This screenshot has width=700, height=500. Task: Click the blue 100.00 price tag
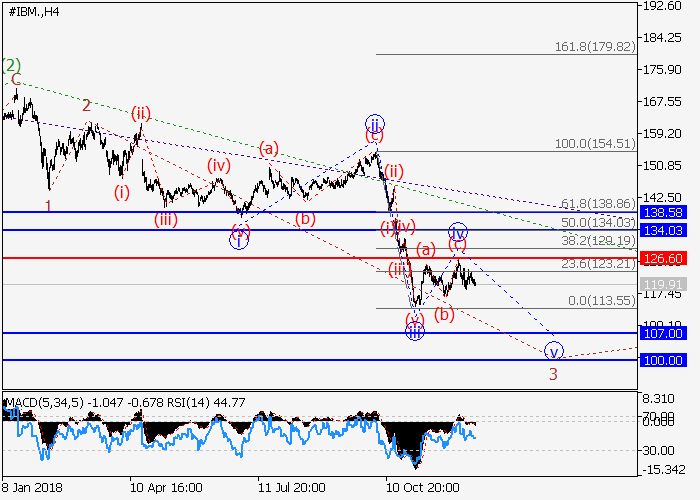pos(663,360)
